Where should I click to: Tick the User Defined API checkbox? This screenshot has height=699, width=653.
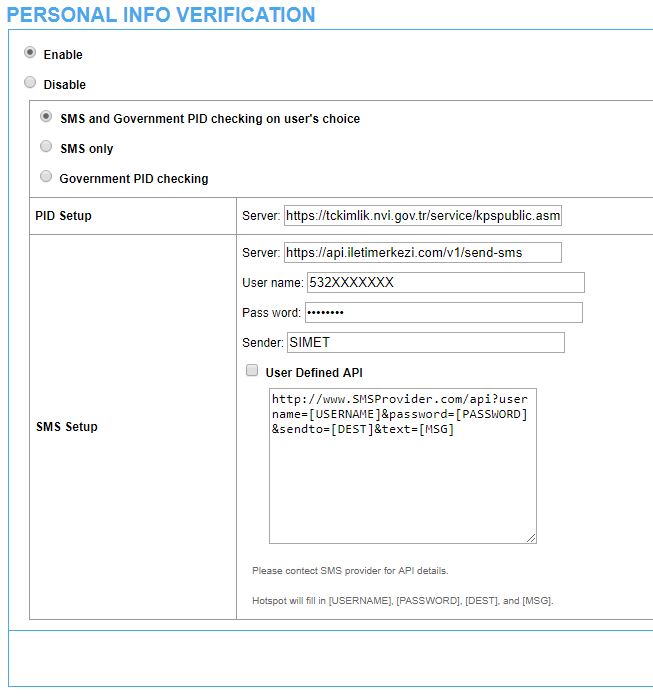pyautogui.click(x=252, y=371)
